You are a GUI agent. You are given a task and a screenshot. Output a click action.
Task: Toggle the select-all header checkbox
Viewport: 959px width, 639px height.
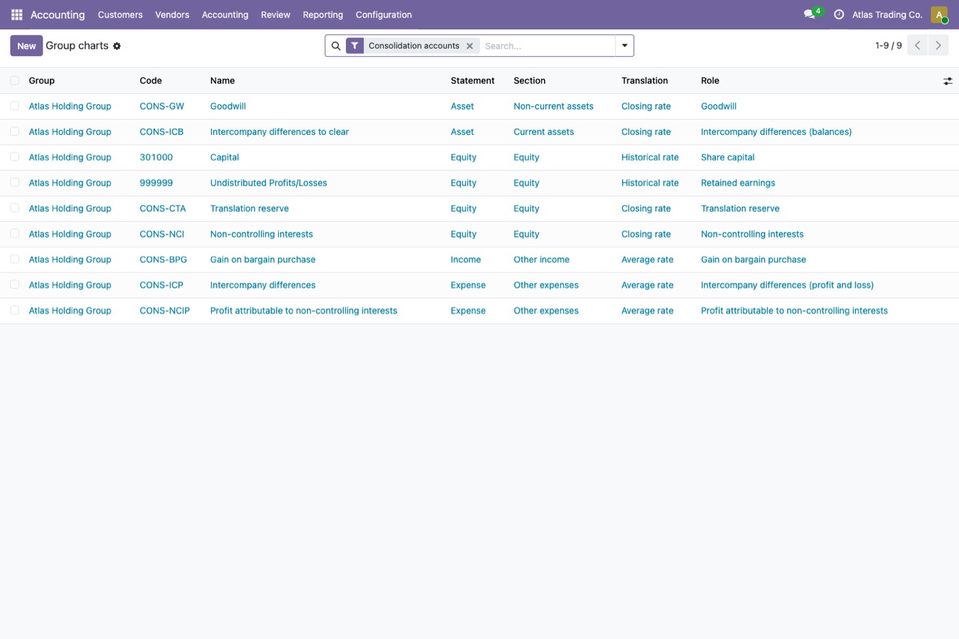[15, 81]
